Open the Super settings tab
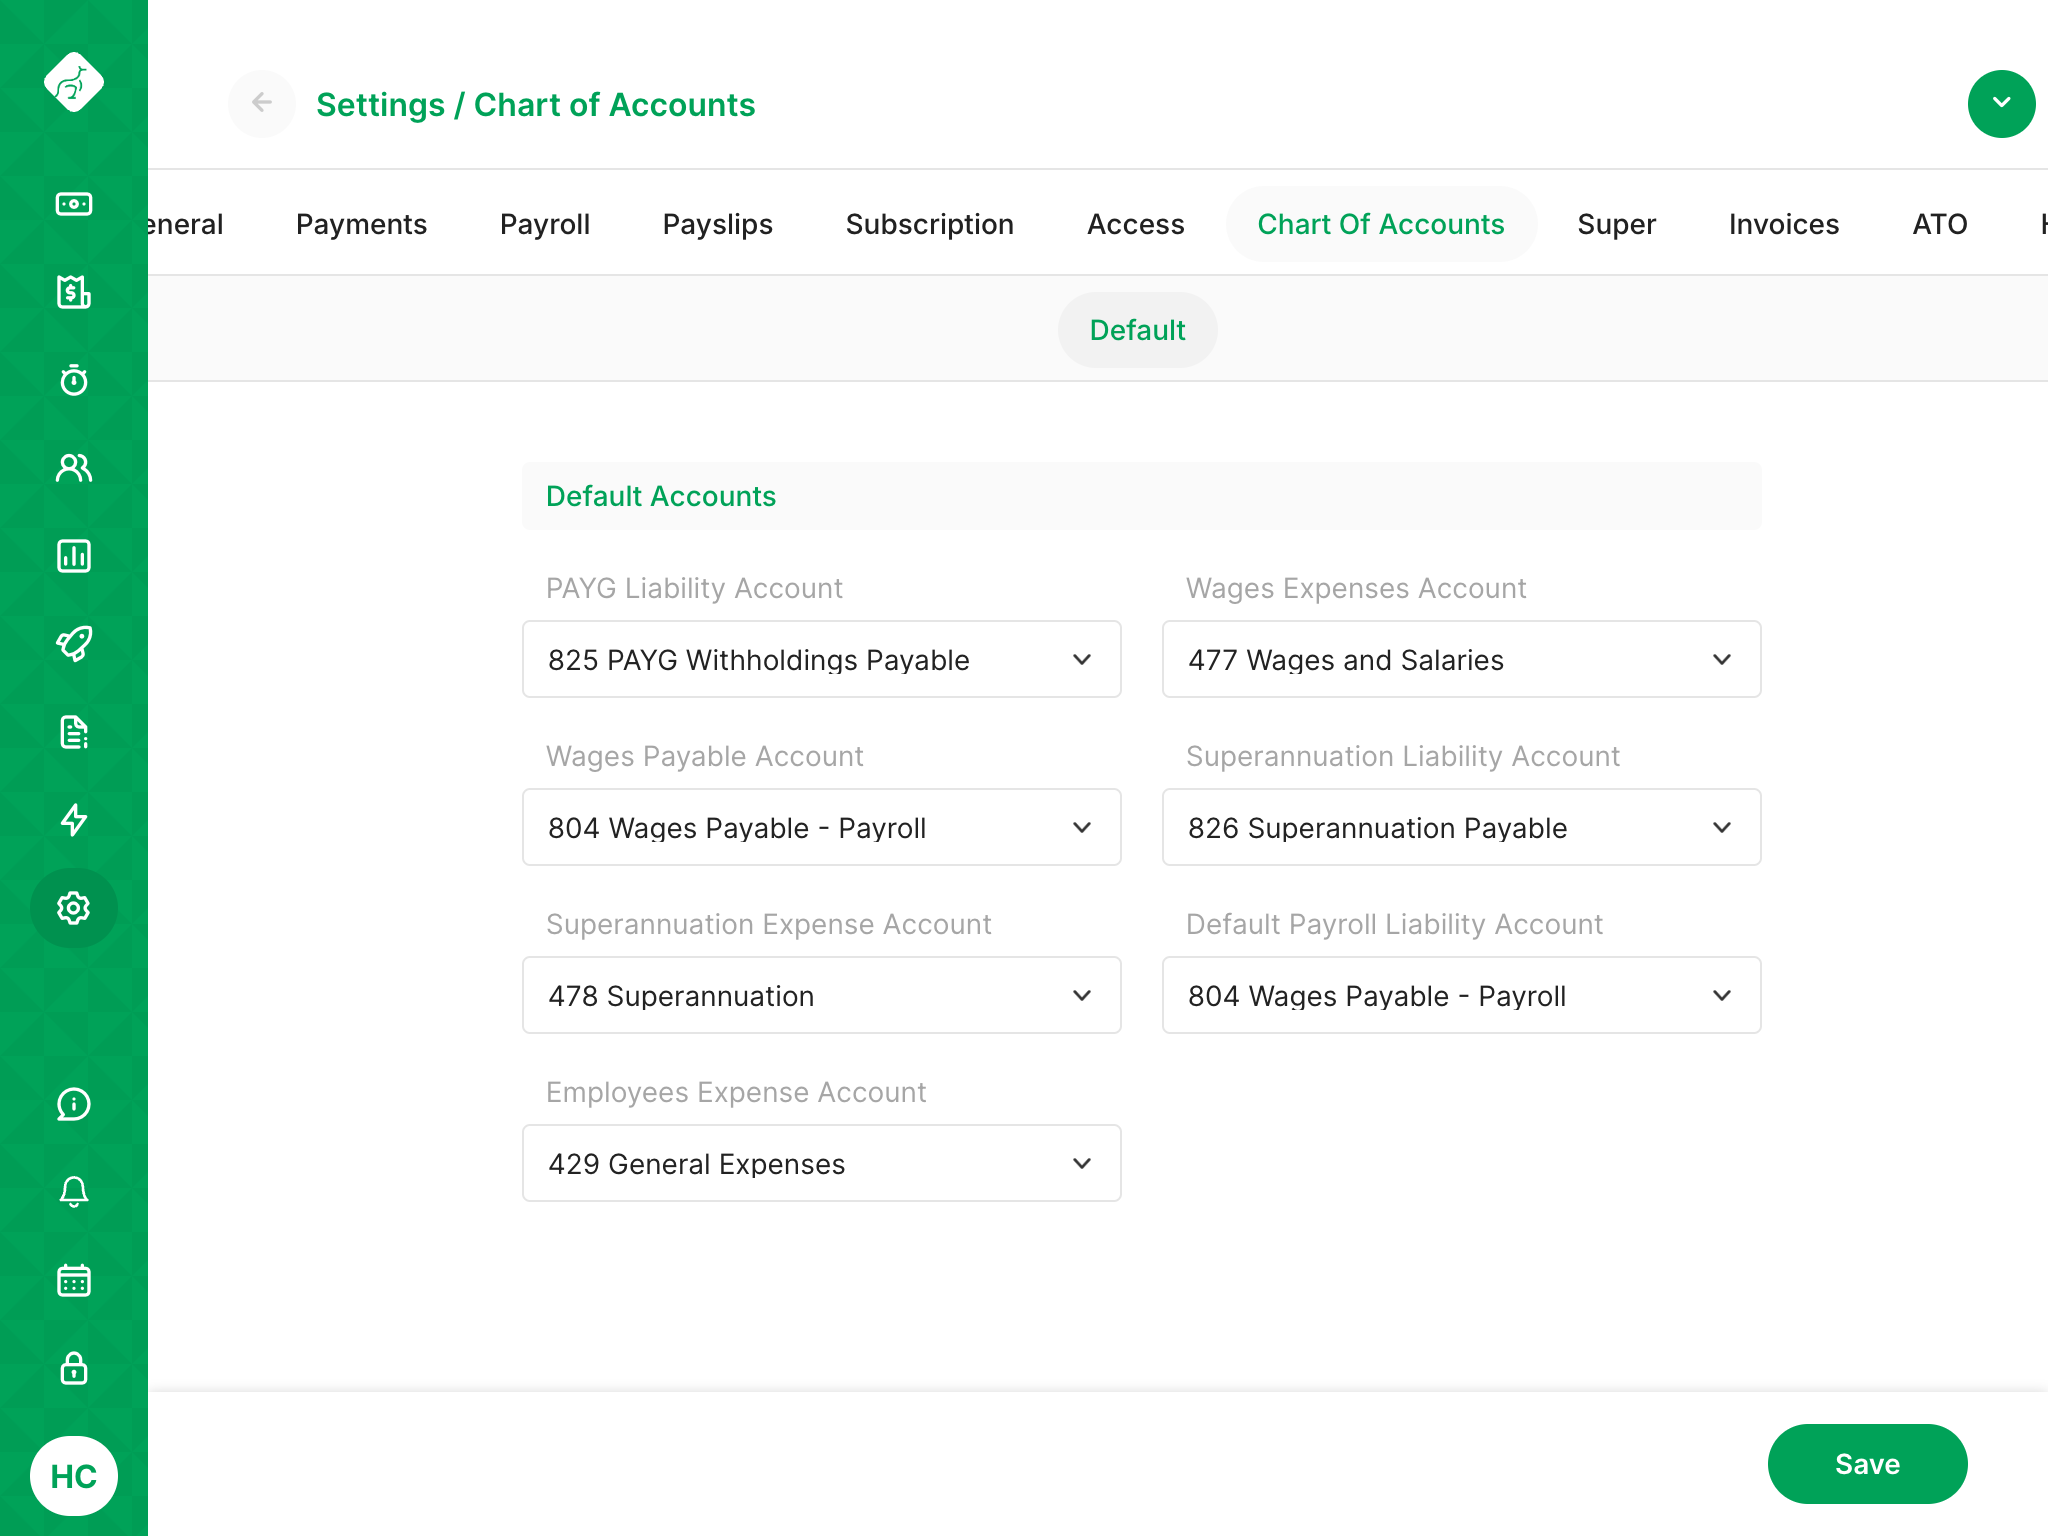The height and width of the screenshot is (1536, 2048). 1616,224
